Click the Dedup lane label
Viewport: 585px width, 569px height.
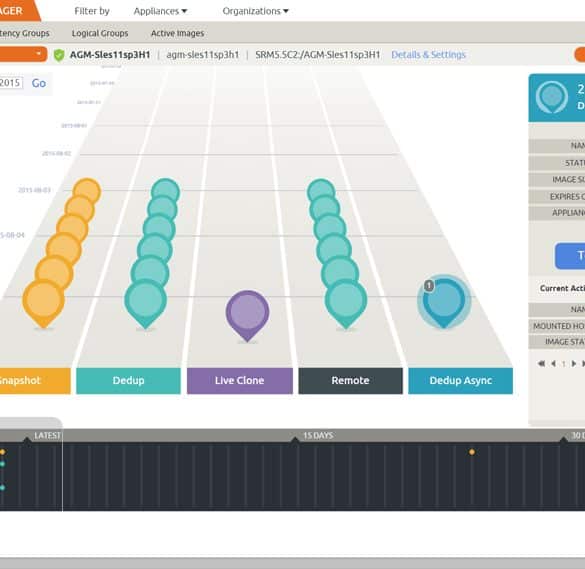(128, 381)
